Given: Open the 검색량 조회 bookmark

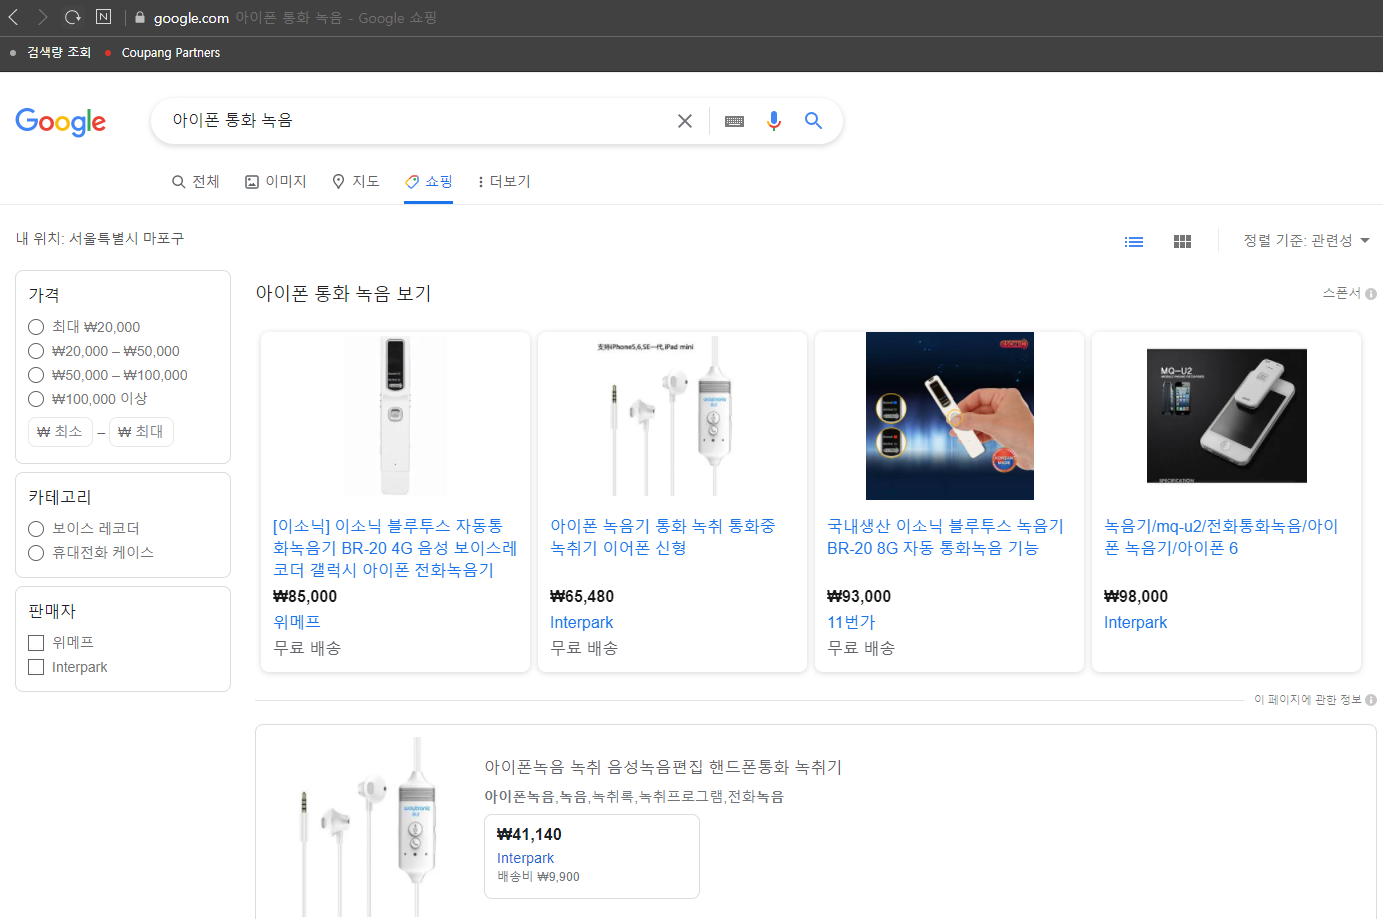Looking at the screenshot, I should click(59, 53).
